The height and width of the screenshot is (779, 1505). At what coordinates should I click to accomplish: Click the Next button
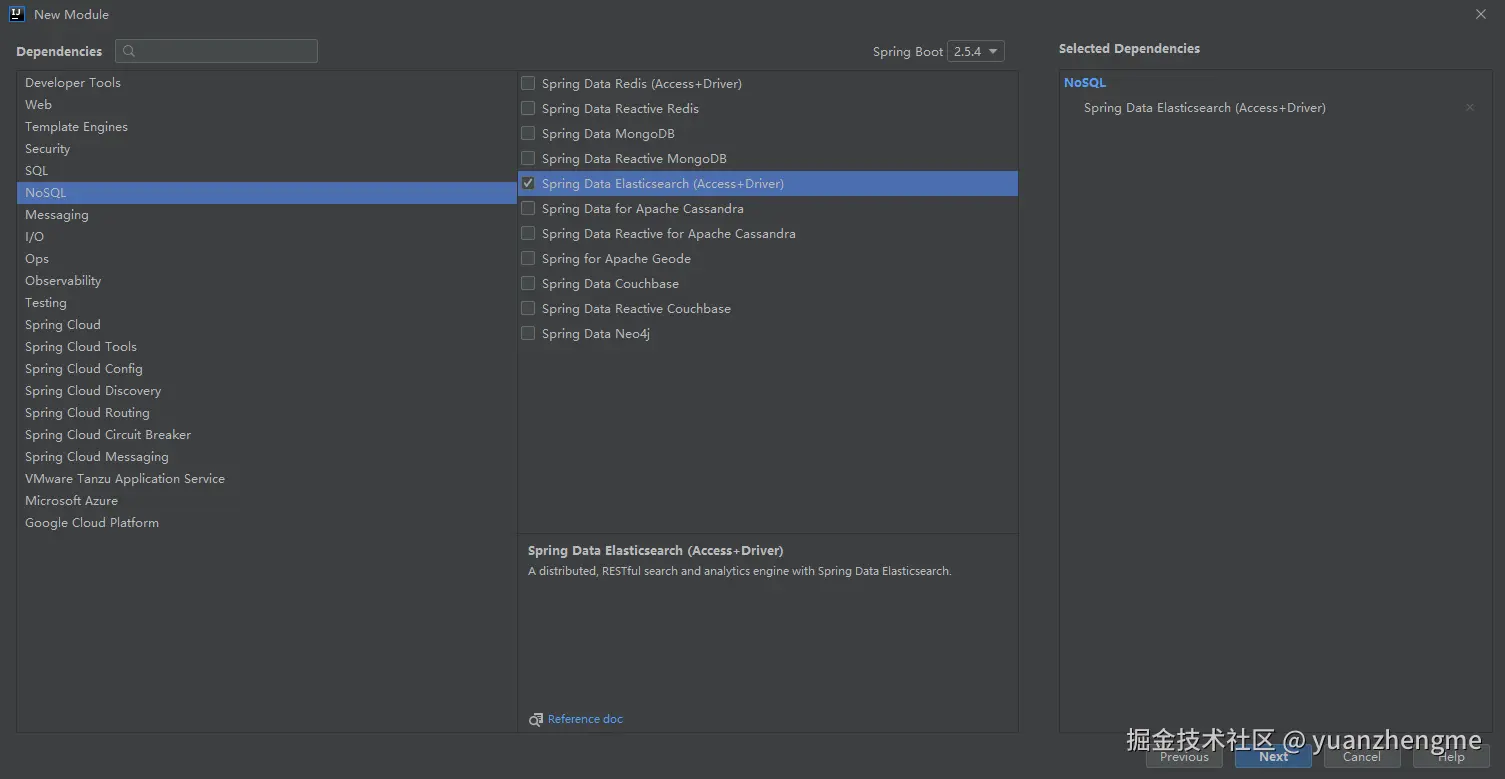pyautogui.click(x=1273, y=757)
